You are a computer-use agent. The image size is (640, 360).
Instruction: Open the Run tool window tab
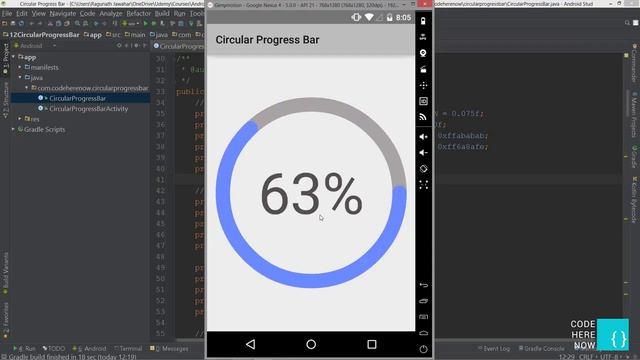coord(24,349)
